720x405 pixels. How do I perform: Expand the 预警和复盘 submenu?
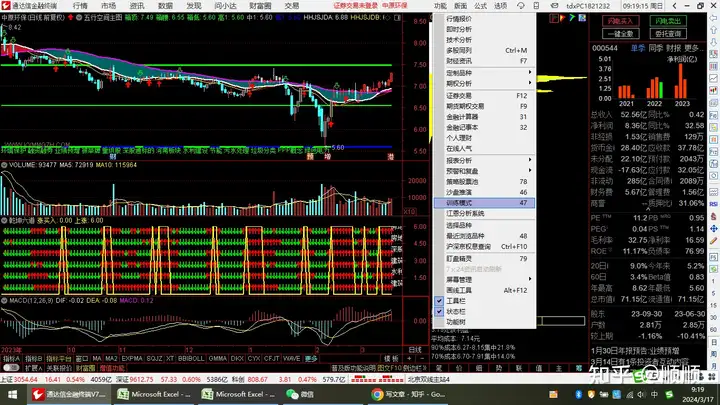click(x=484, y=171)
